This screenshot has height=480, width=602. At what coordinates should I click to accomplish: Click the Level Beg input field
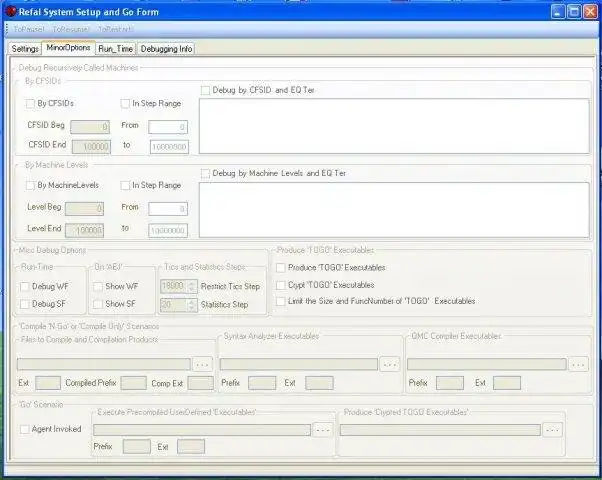point(84,209)
